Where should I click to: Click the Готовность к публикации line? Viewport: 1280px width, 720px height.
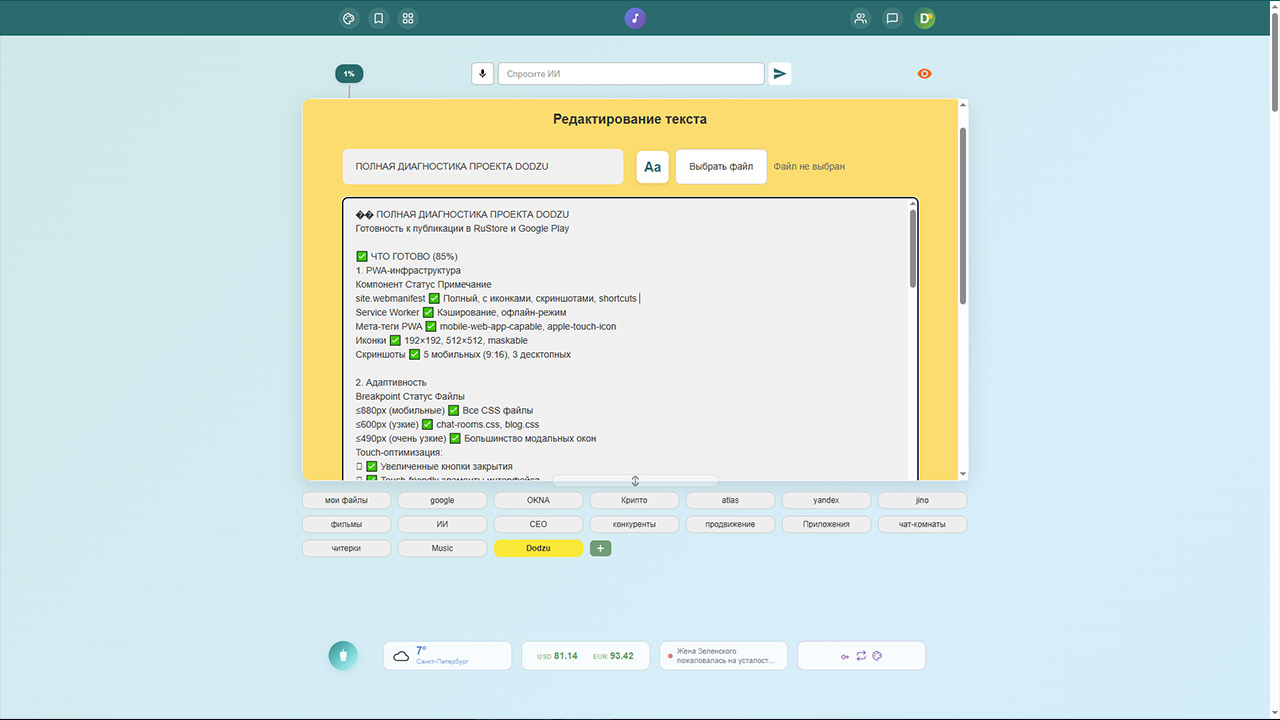(x=463, y=229)
